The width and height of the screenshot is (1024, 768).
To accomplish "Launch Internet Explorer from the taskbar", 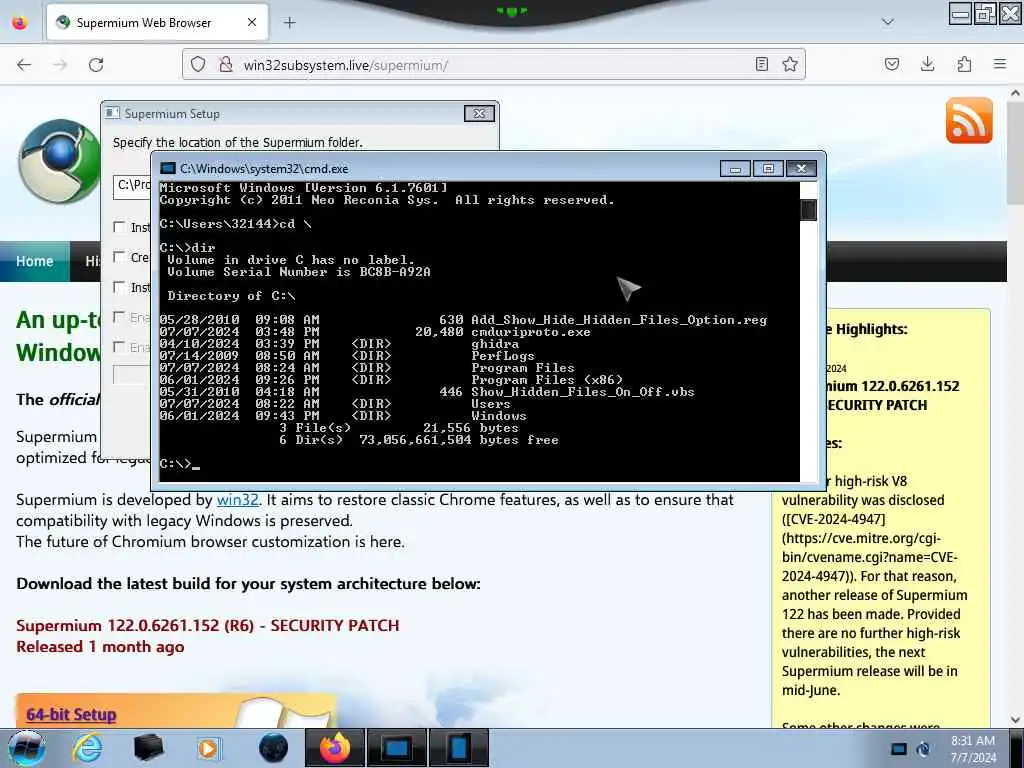I will 87,748.
